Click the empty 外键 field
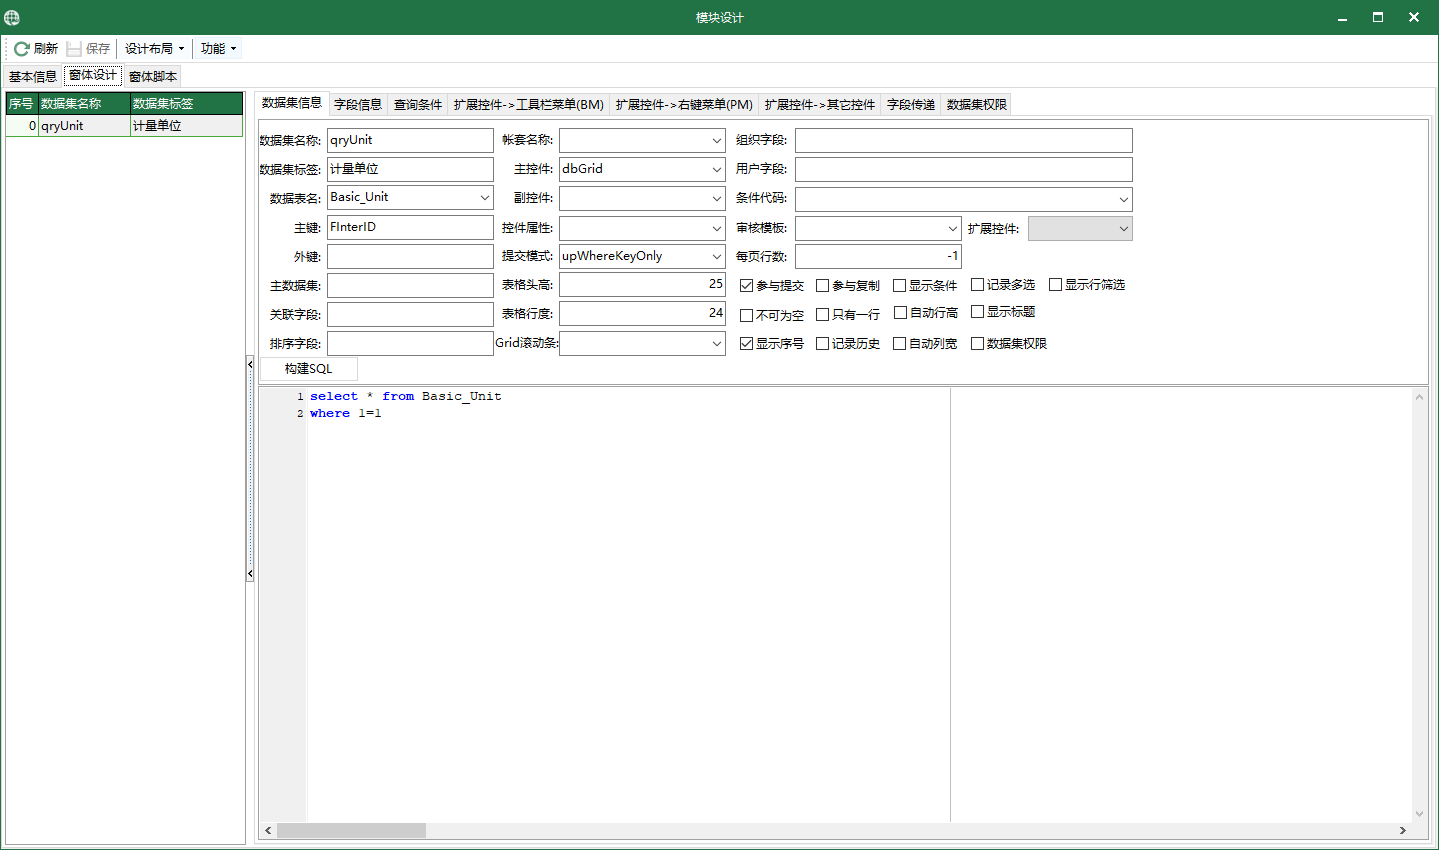This screenshot has height=850, width=1439. point(410,256)
